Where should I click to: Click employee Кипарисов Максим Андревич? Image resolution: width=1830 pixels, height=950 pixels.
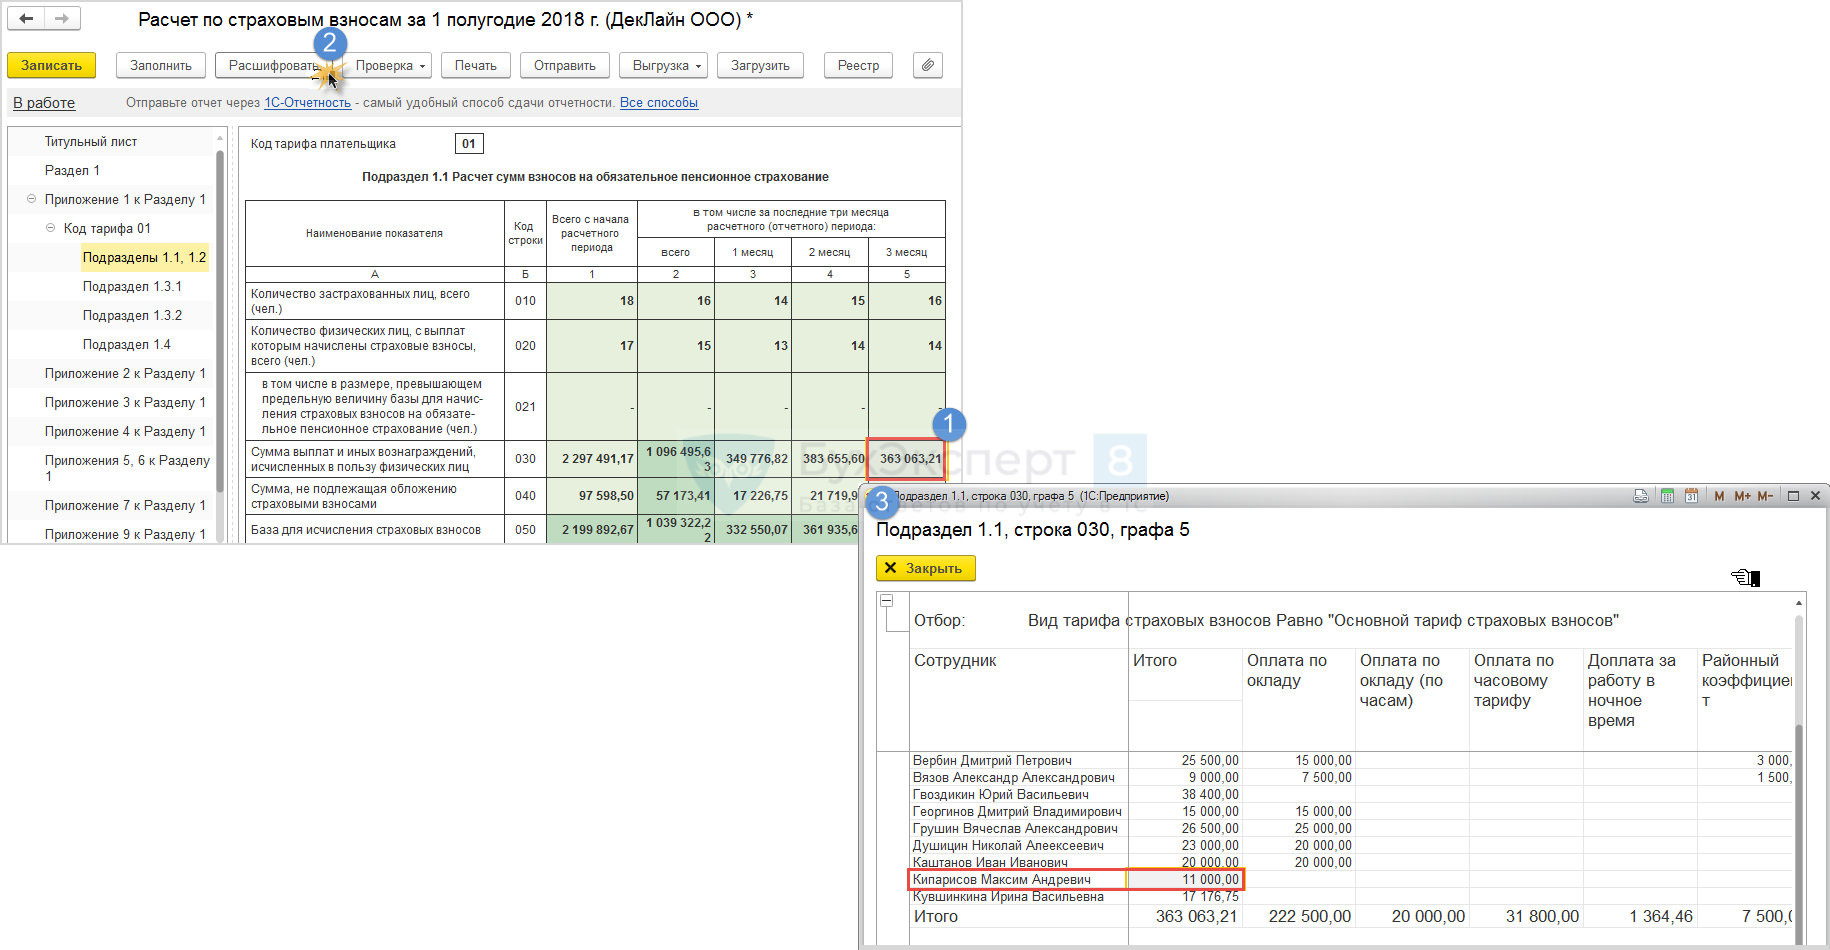coord(1001,880)
